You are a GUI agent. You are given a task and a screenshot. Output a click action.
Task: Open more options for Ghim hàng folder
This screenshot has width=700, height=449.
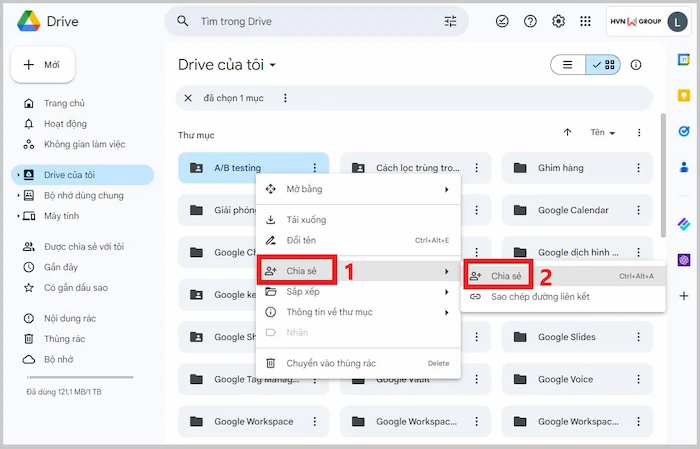point(638,168)
